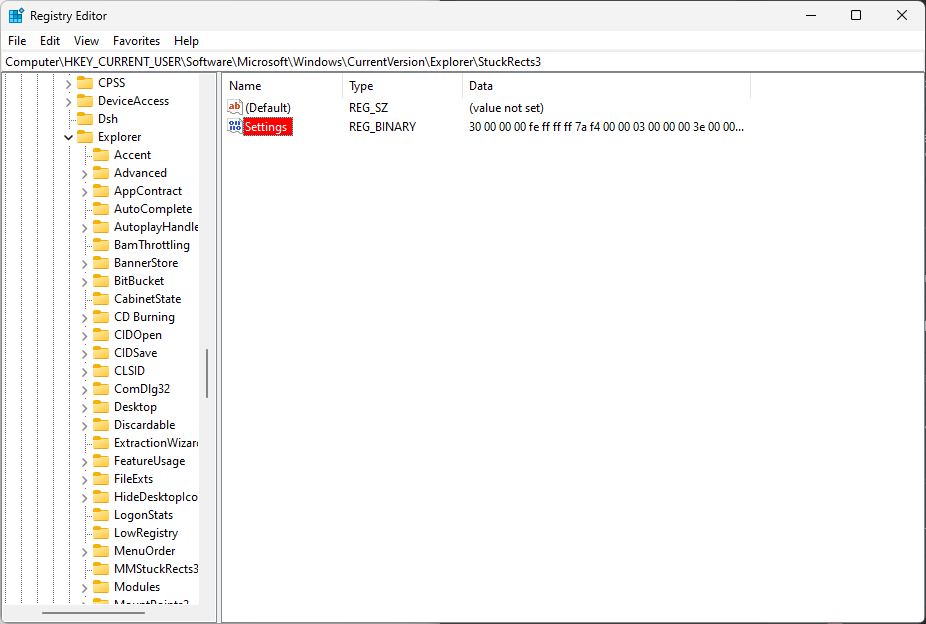Click the FeatureUsage folder icon

(101, 460)
